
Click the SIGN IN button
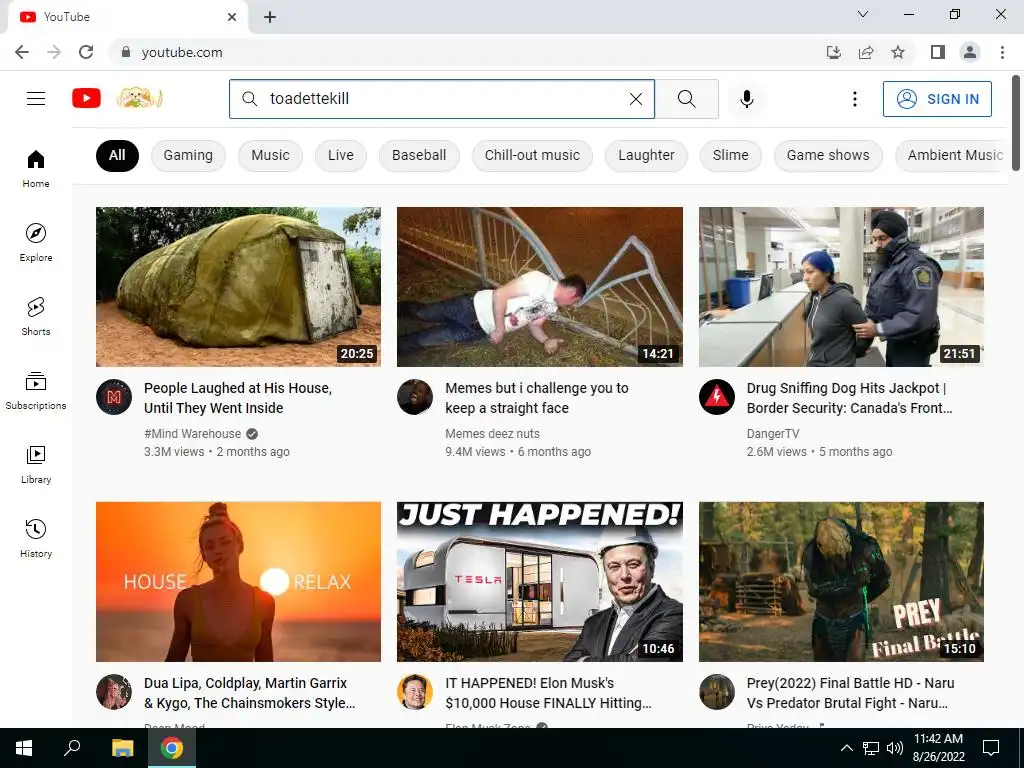936,99
